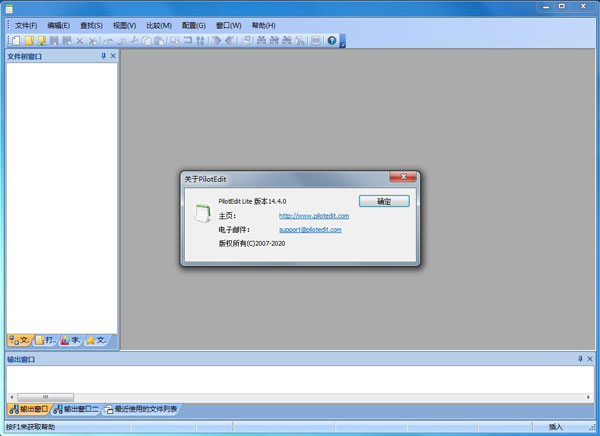Viewport: 600px width, 436px height.
Task: Open the 编辑(E) menu
Action: coord(59,25)
